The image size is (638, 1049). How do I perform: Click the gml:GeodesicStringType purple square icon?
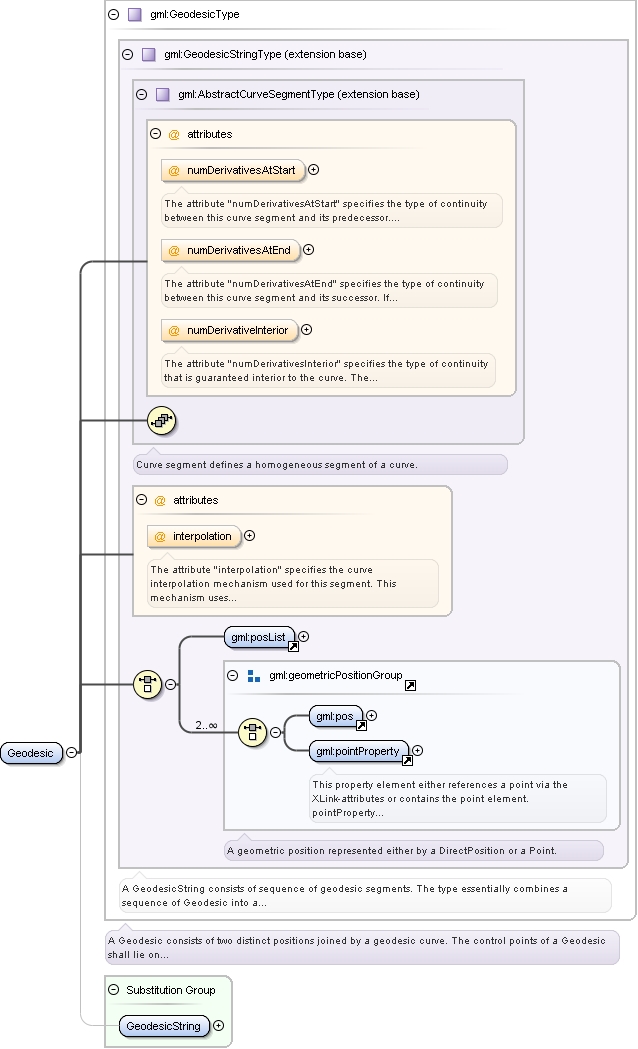148,54
